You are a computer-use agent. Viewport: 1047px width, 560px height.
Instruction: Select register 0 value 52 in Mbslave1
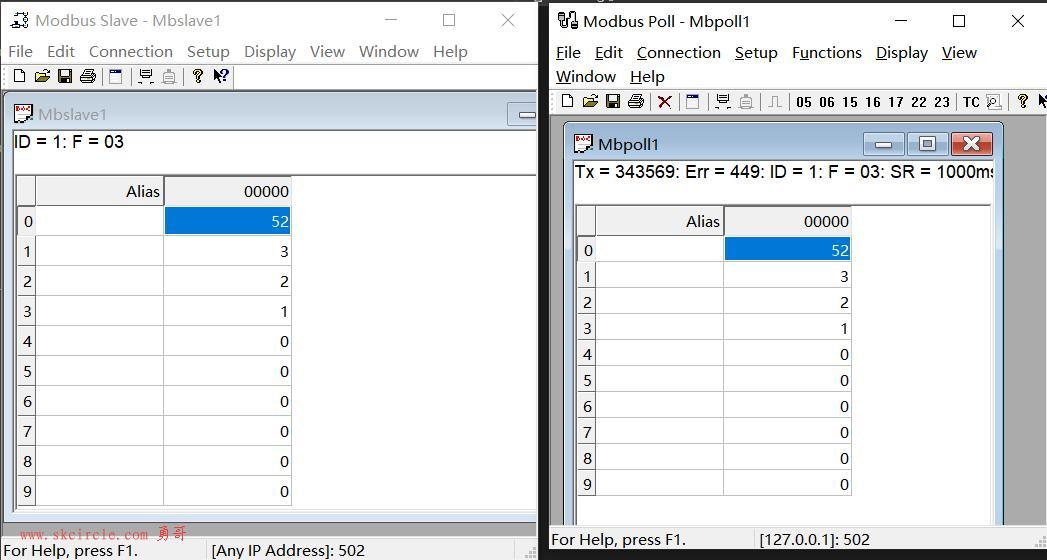[227, 221]
